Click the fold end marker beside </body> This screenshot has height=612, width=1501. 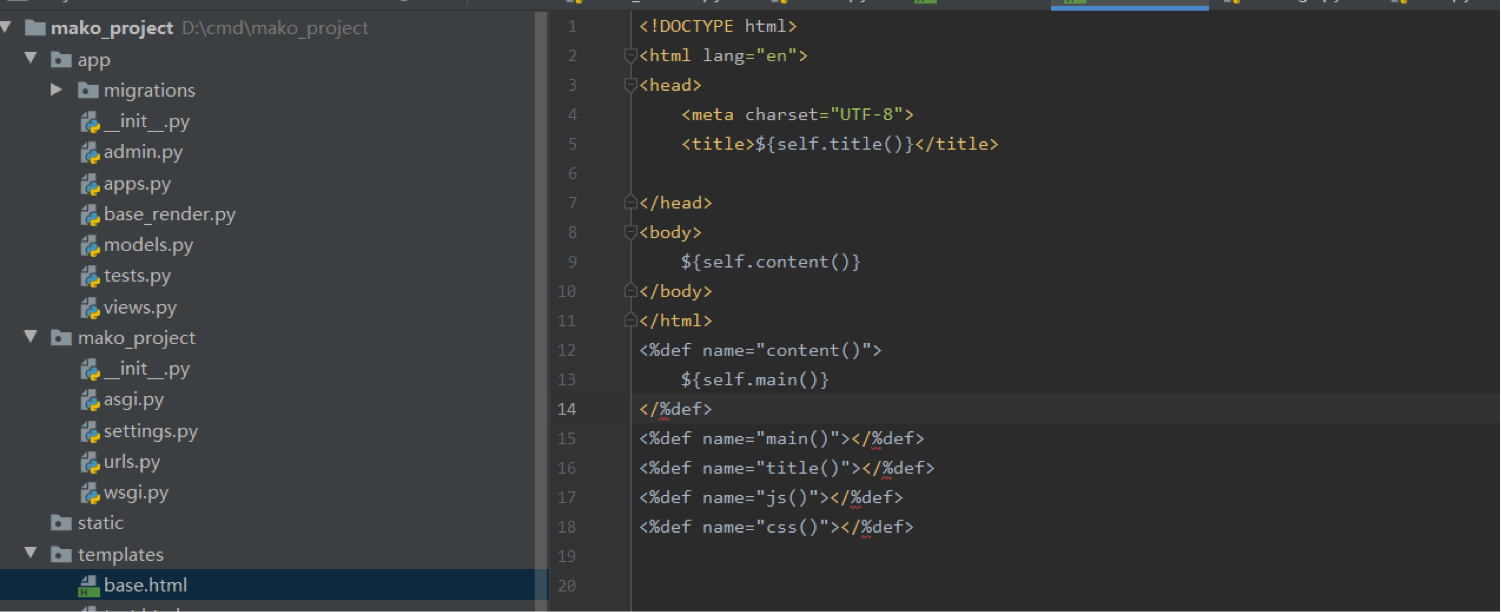(631, 292)
